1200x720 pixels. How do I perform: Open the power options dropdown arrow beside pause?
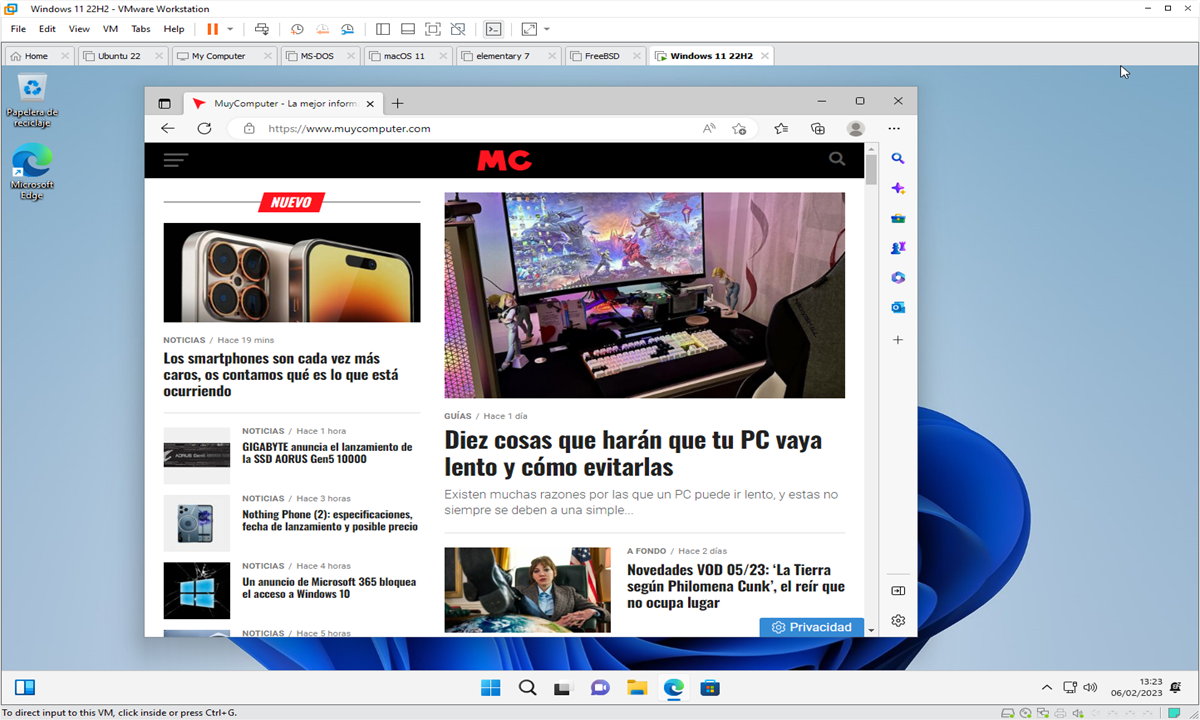click(230, 29)
